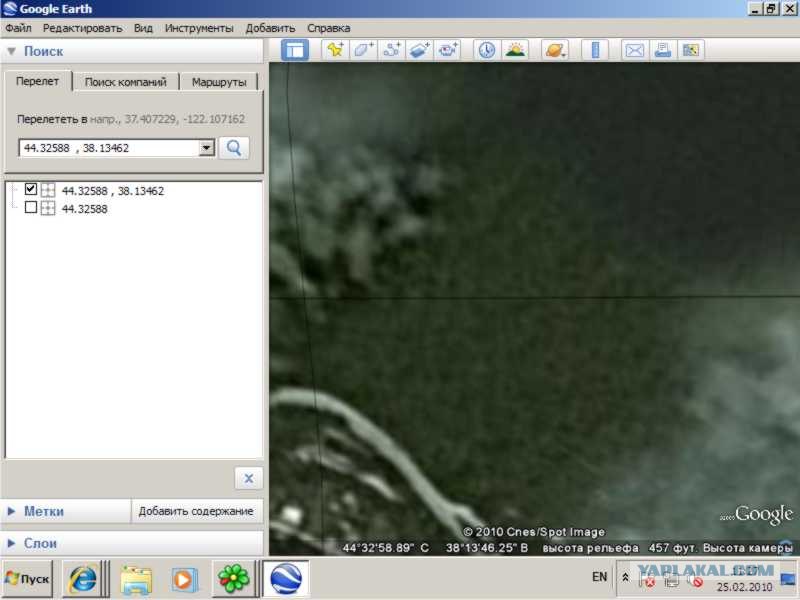
Task: Open the Инструменты menu
Action: (x=199, y=28)
